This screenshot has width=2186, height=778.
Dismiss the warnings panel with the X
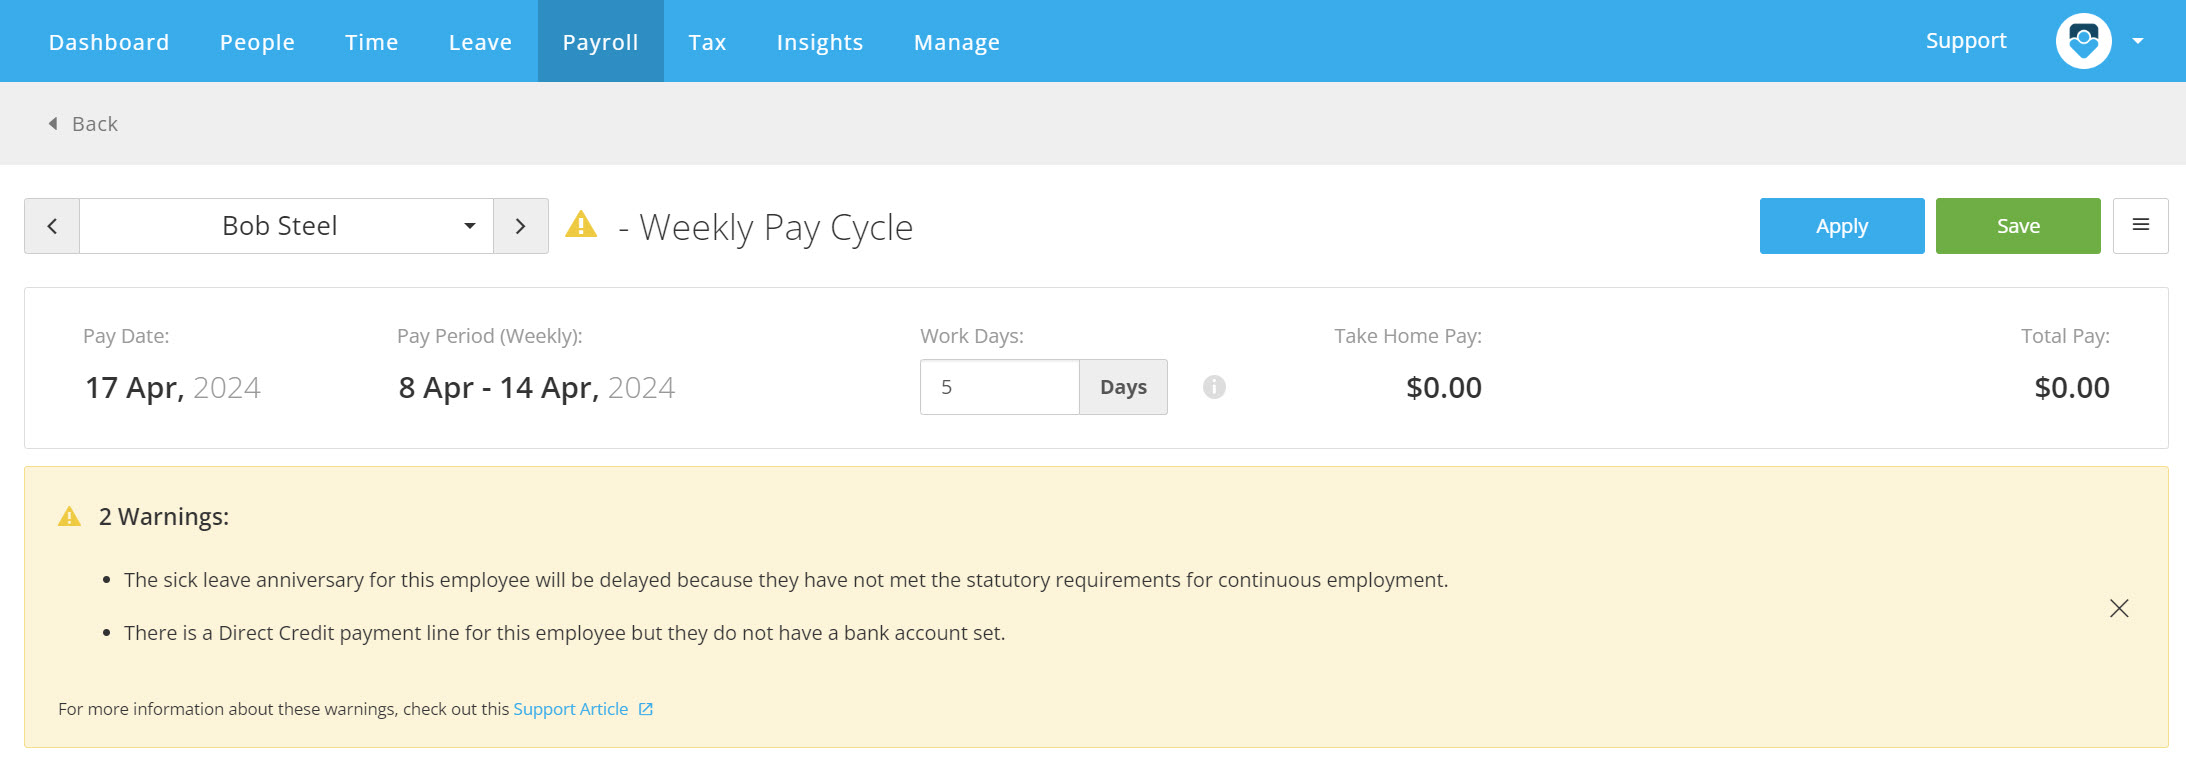(x=2119, y=608)
